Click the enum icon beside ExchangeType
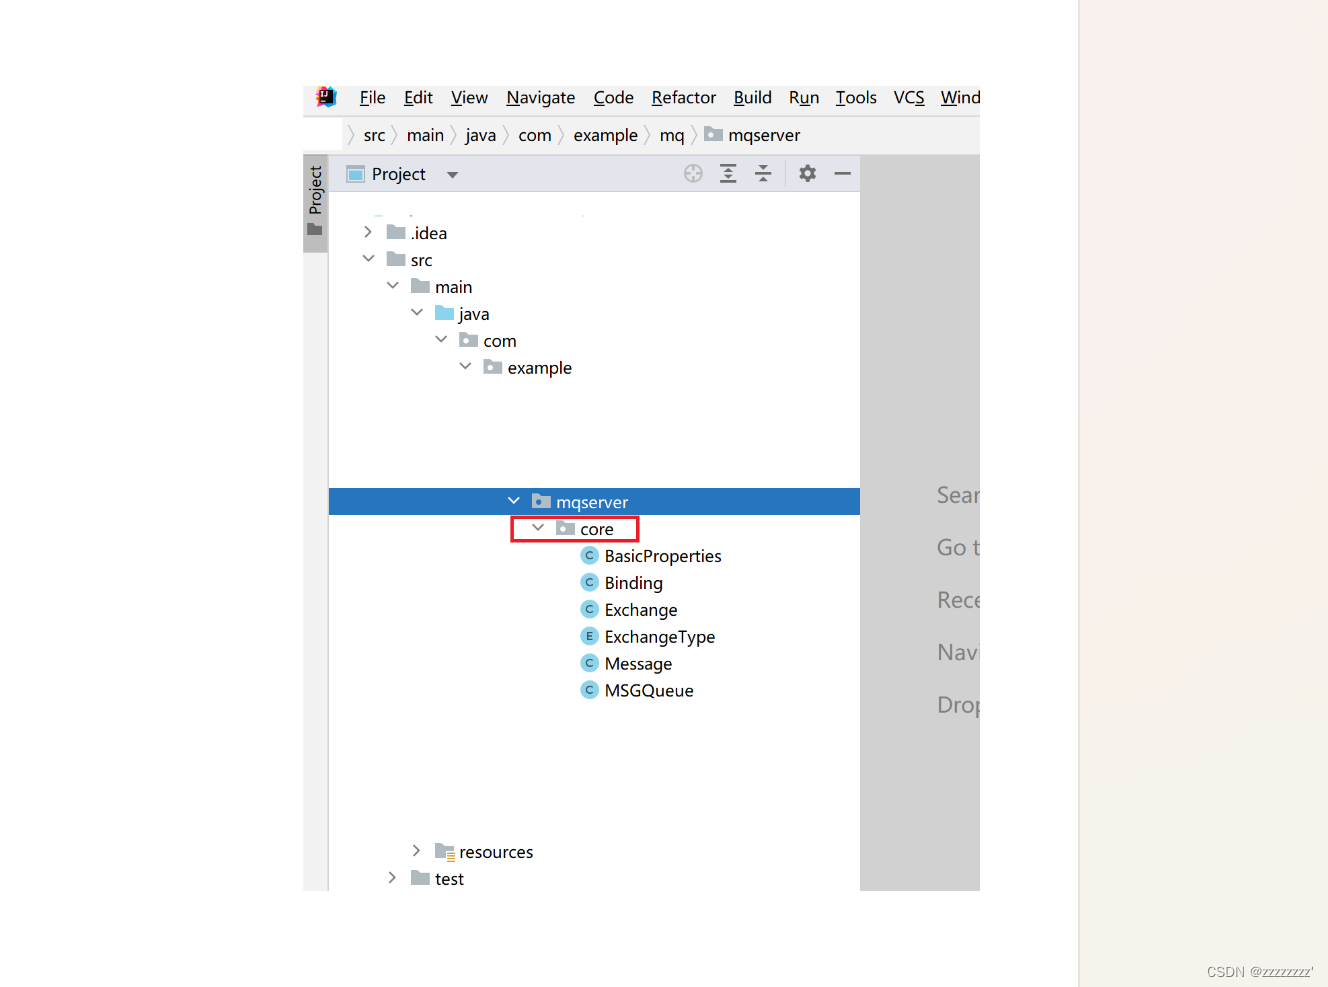The width and height of the screenshot is (1328, 987). point(589,636)
